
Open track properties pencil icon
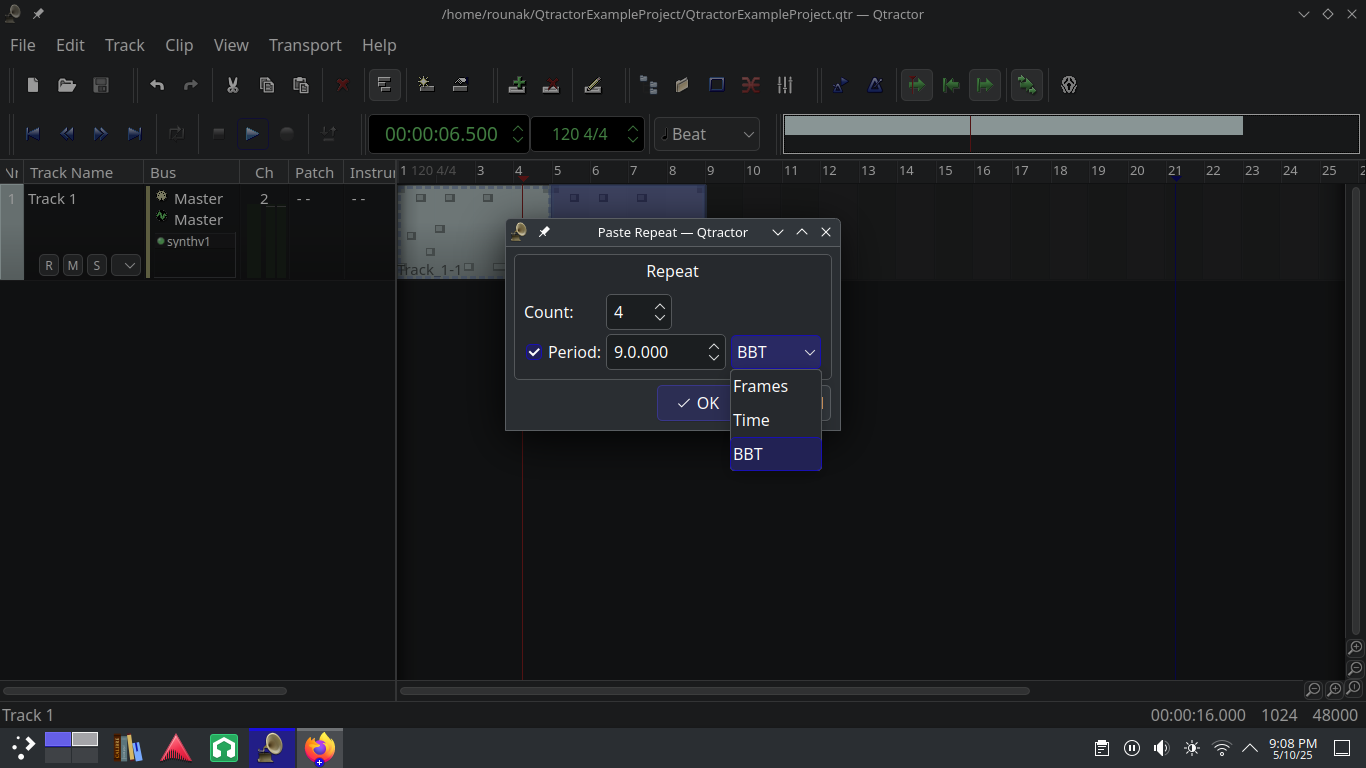[592, 85]
